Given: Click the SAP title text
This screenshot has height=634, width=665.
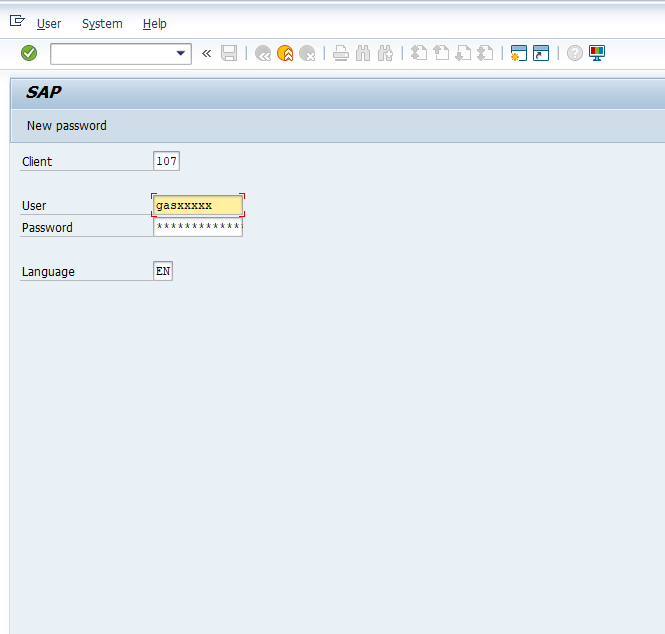Looking at the screenshot, I should (x=44, y=92).
